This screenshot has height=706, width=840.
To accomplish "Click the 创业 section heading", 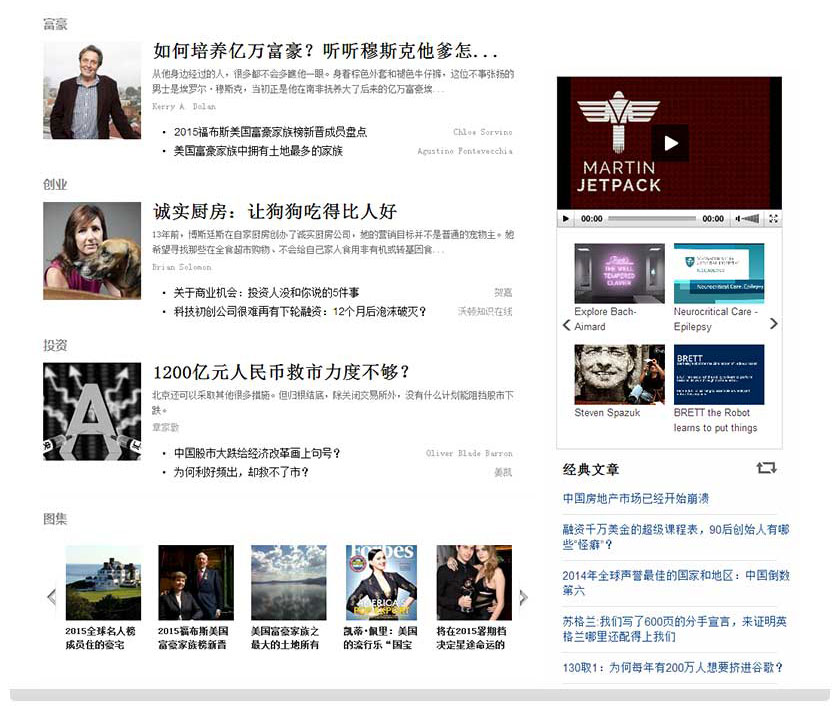I will (x=55, y=185).
